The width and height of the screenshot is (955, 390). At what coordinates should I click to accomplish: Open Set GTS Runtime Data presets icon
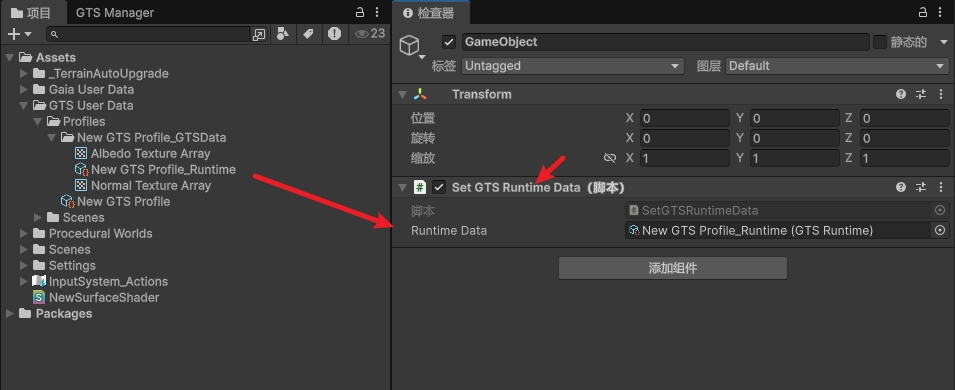[x=921, y=188]
